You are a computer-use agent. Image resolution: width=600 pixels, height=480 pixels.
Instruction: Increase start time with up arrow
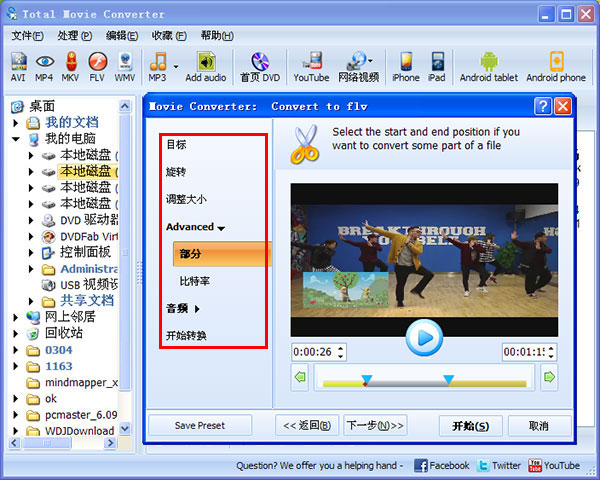(341, 348)
